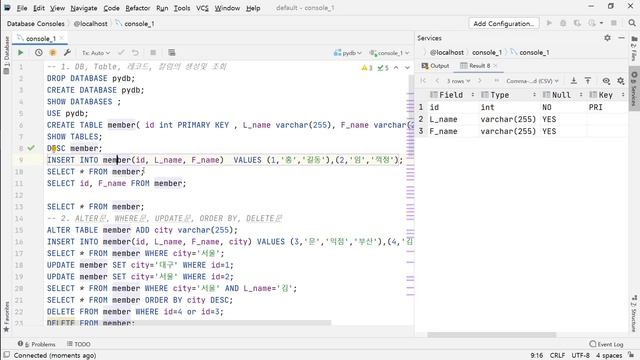The image size is (640, 360).
Task: Jump to next highlighted problem arrow
Action: 407,68
